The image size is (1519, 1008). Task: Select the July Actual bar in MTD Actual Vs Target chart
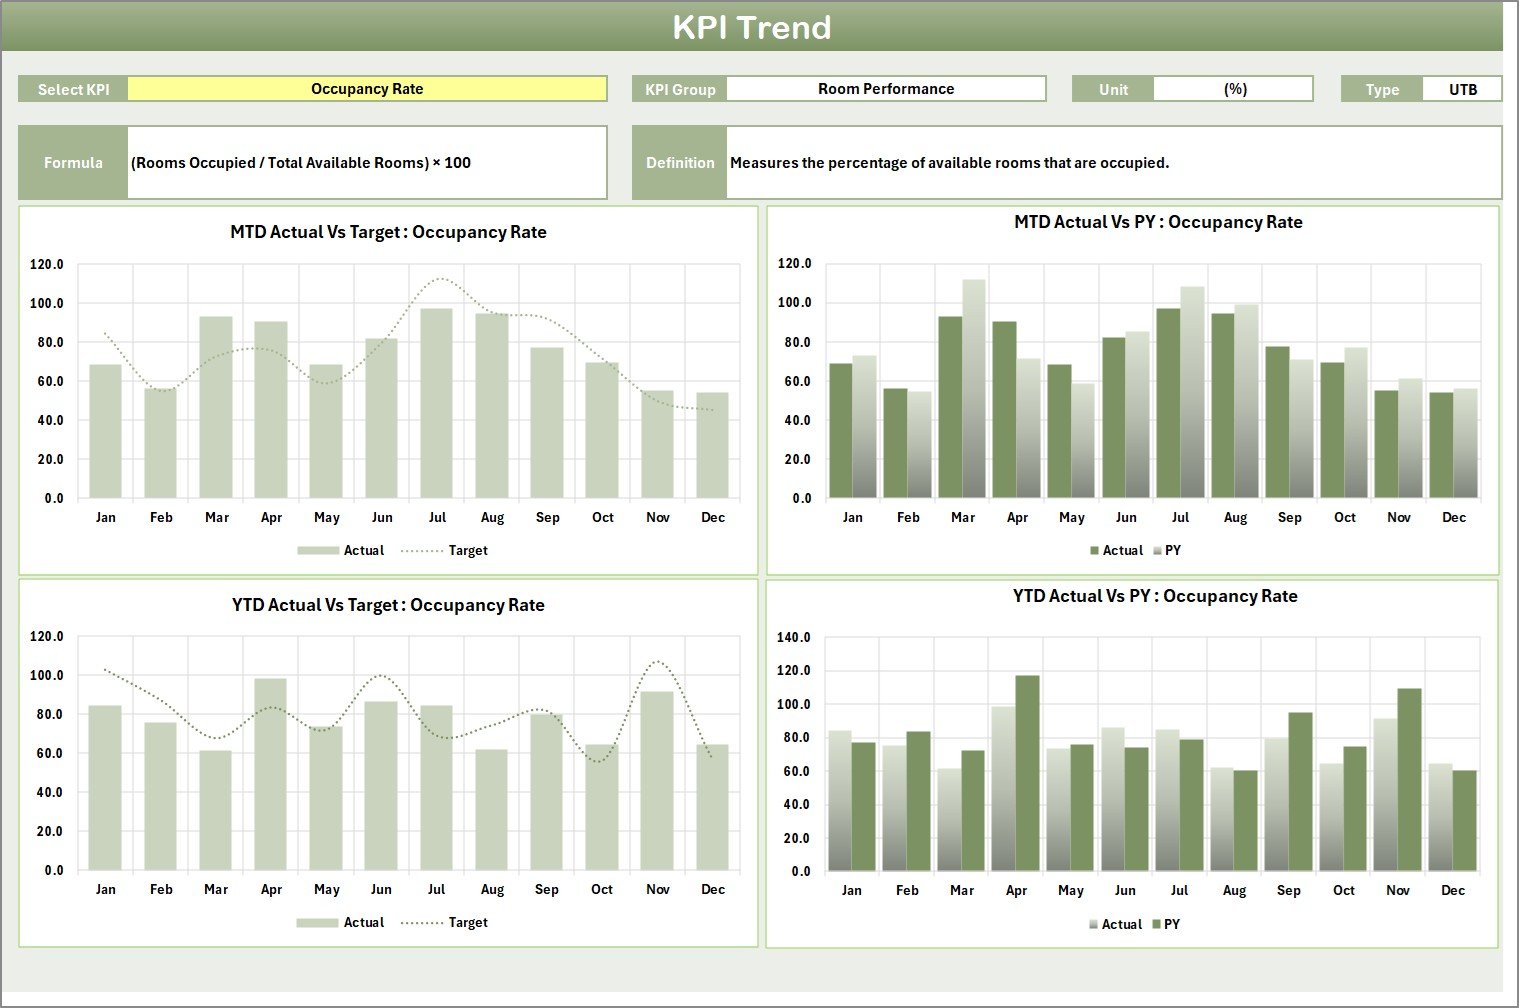(x=437, y=400)
